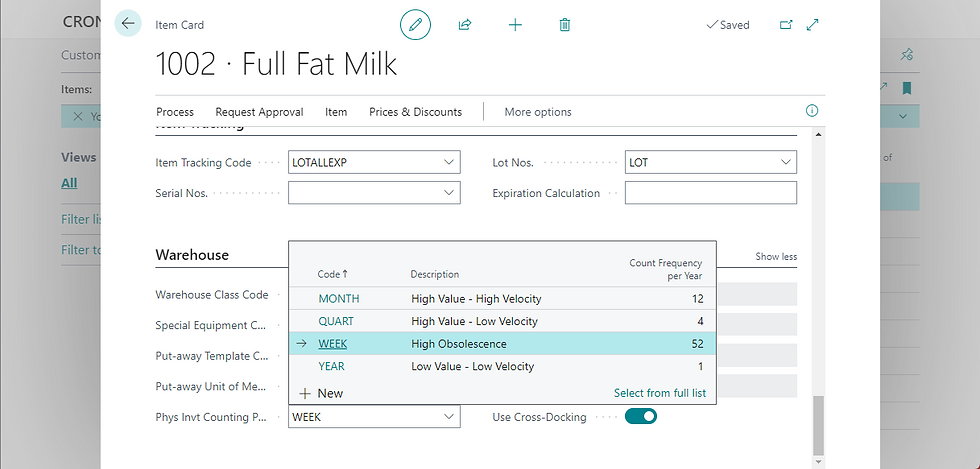The width and height of the screenshot is (980, 469).
Task: Open the Request Approval menu
Action: pos(259,112)
